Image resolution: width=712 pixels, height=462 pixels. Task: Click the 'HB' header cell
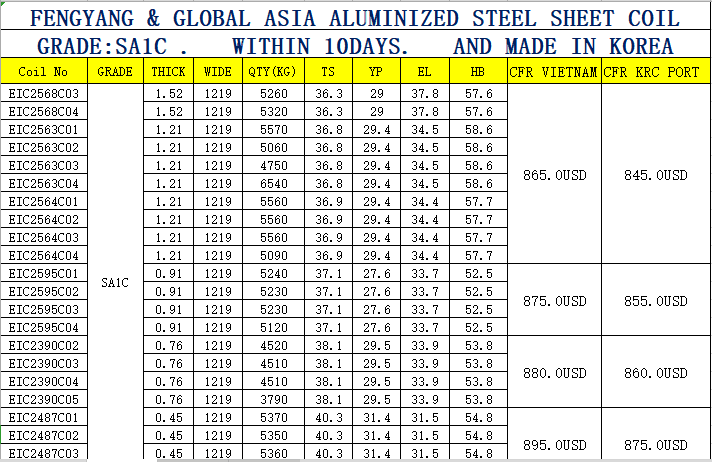[478, 71]
